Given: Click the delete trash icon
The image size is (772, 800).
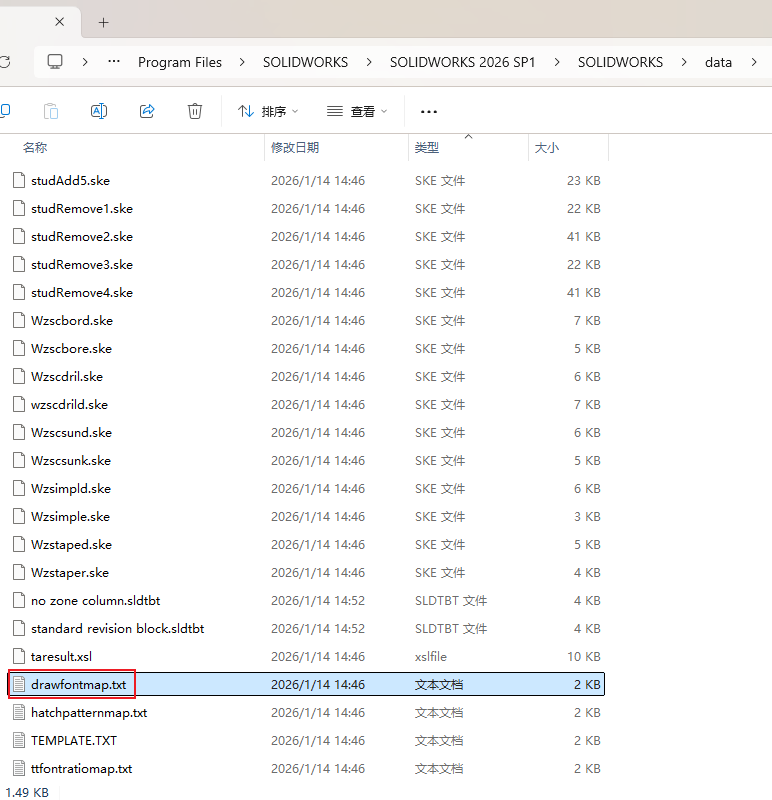Looking at the screenshot, I should pyautogui.click(x=195, y=111).
